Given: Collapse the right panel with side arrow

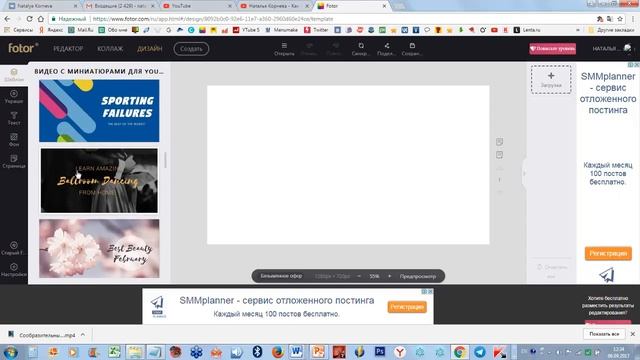Looking at the screenshot, I should click(x=524, y=173).
